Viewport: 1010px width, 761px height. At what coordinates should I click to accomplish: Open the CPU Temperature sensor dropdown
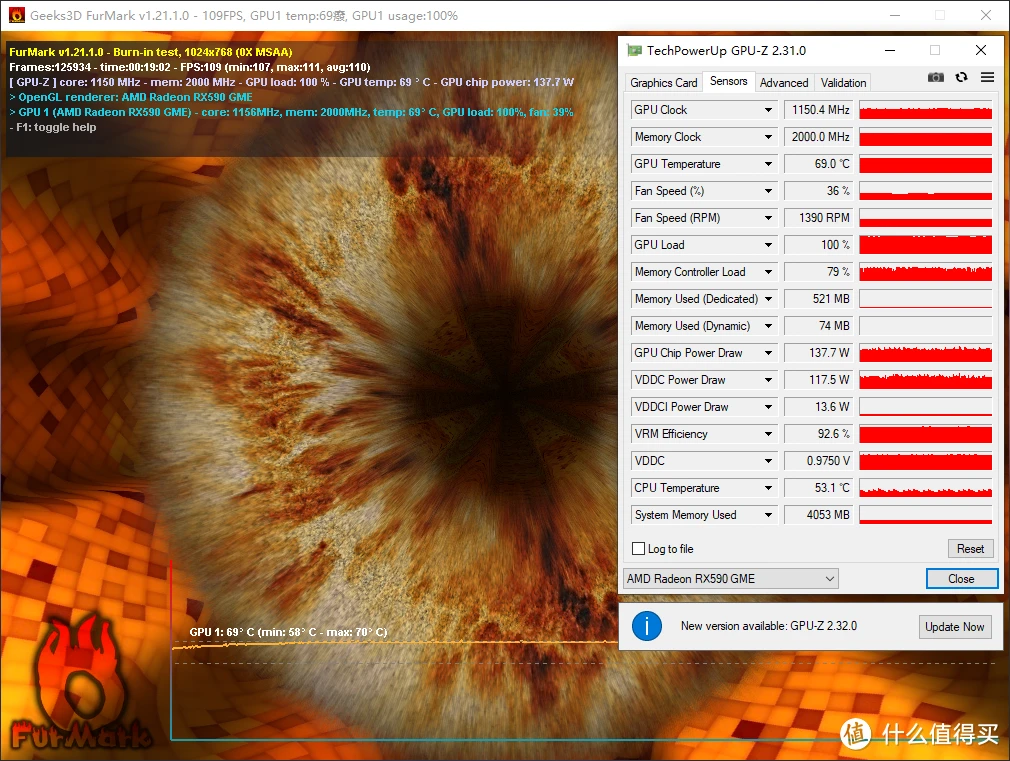coord(768,488)
